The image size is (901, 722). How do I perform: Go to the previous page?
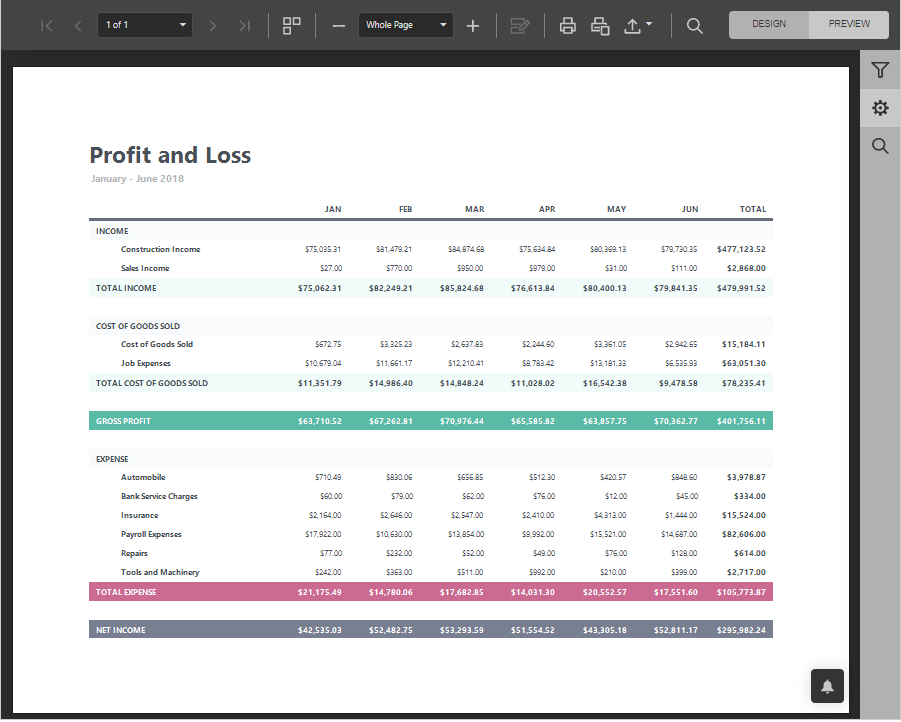point(78,25)
